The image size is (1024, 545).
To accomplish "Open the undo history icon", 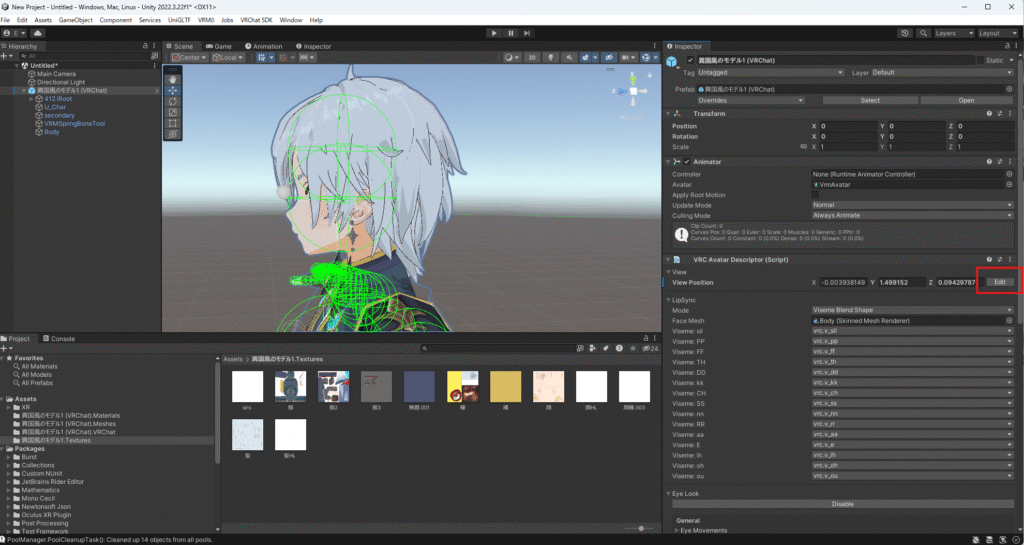I will pyautogui.click(x=904, y=33).
